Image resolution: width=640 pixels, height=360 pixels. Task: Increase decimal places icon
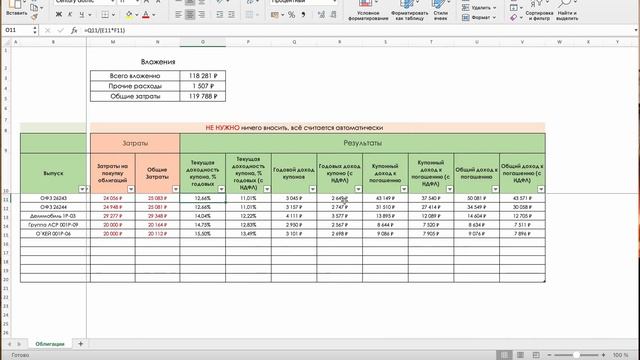(322, 15)
